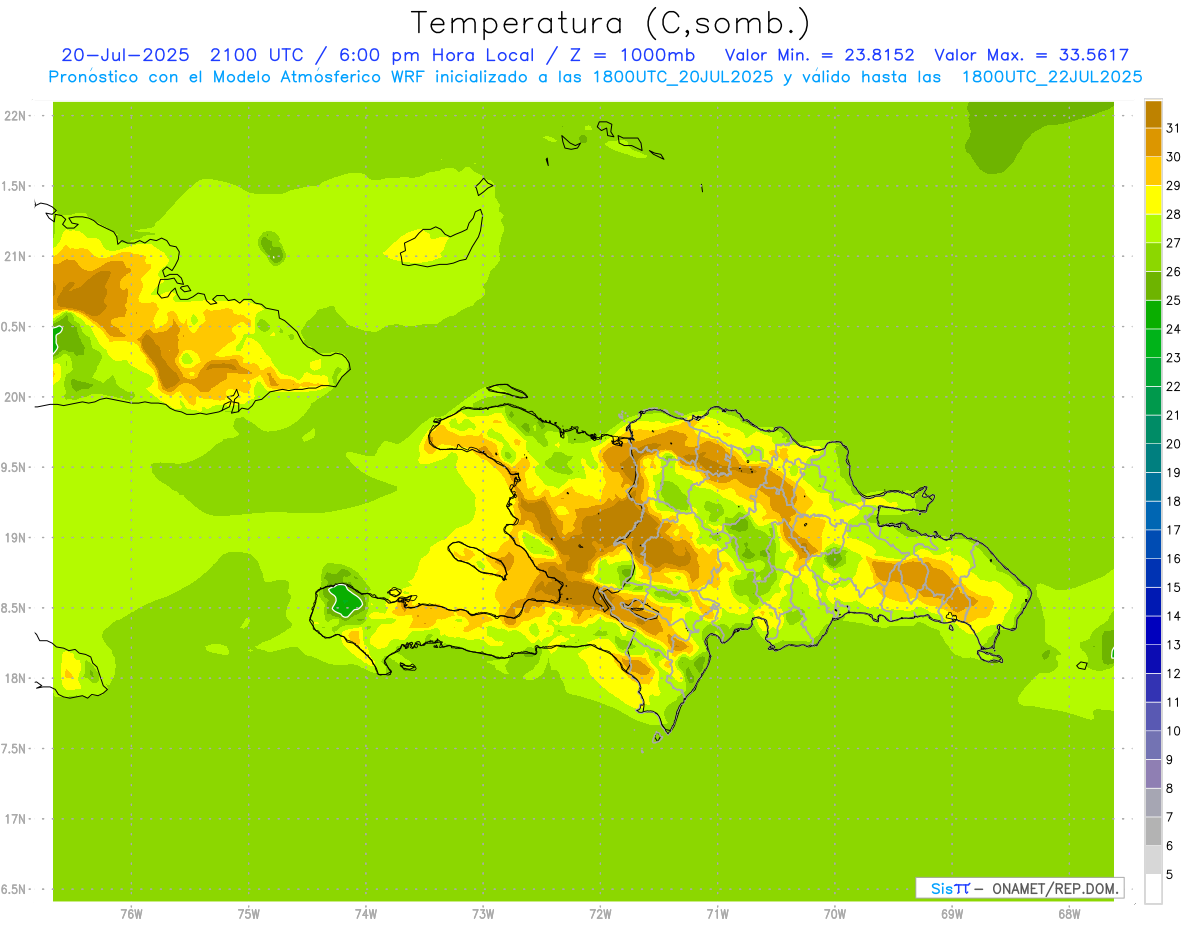Click the legend value 15
Screen dimensions: 1200x927
1173,587
